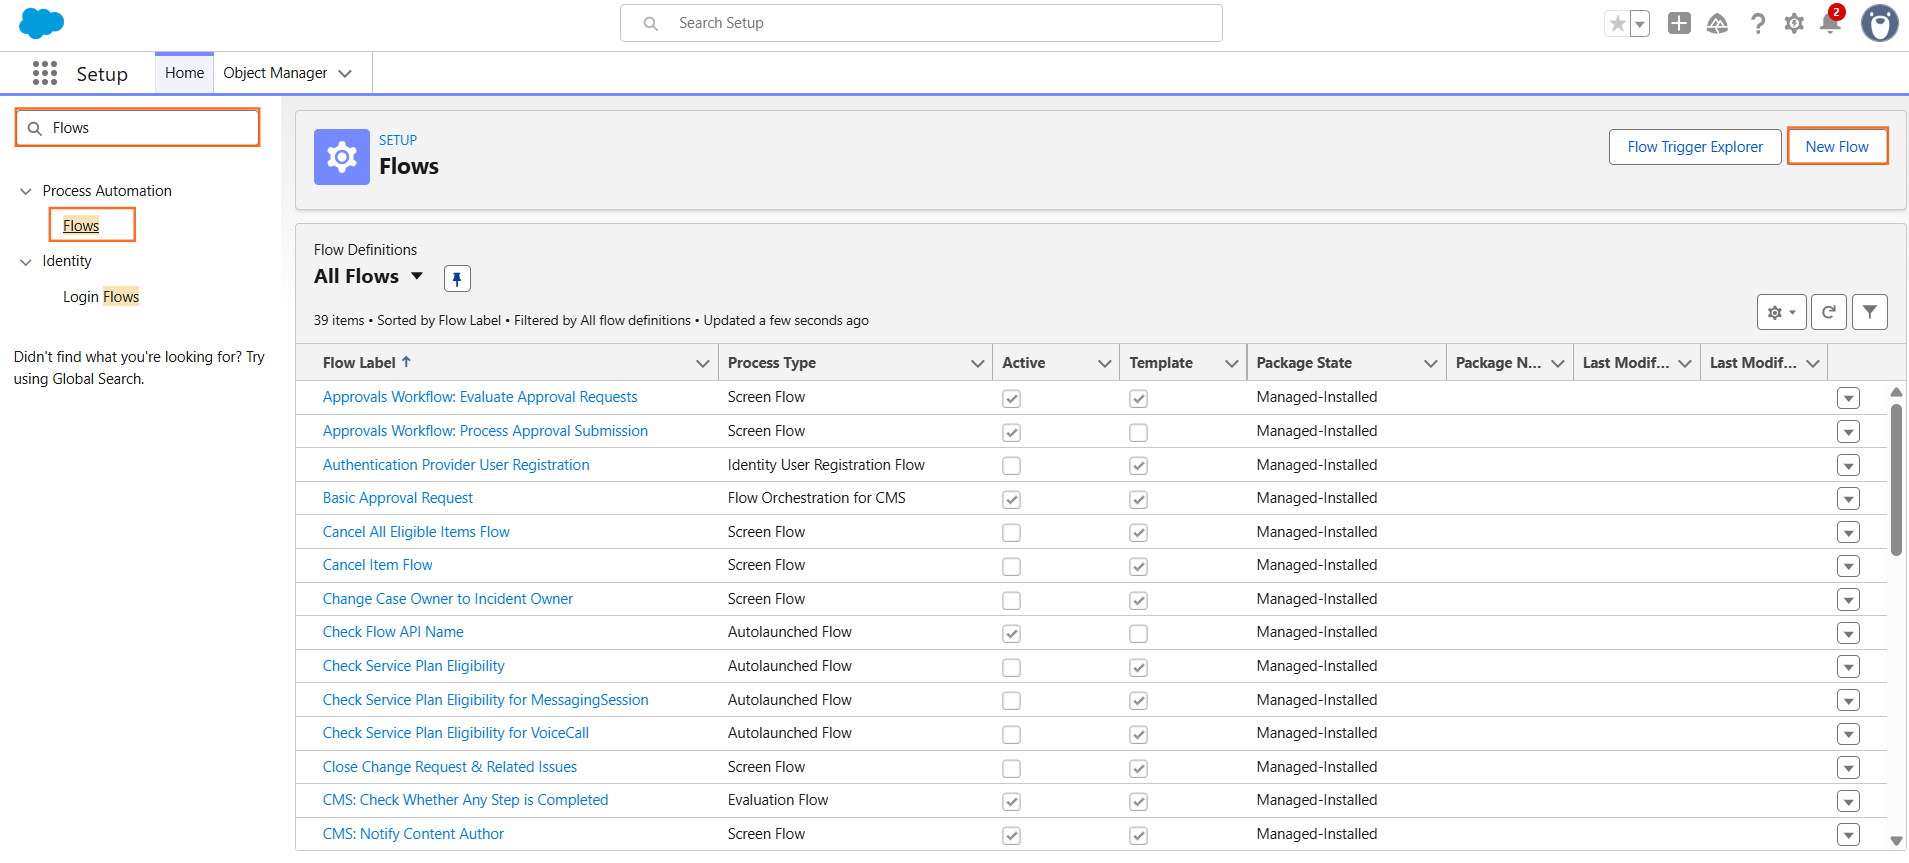Open Check Service Plan Eligibility for MessagingSession

click(x=485, y=700)
